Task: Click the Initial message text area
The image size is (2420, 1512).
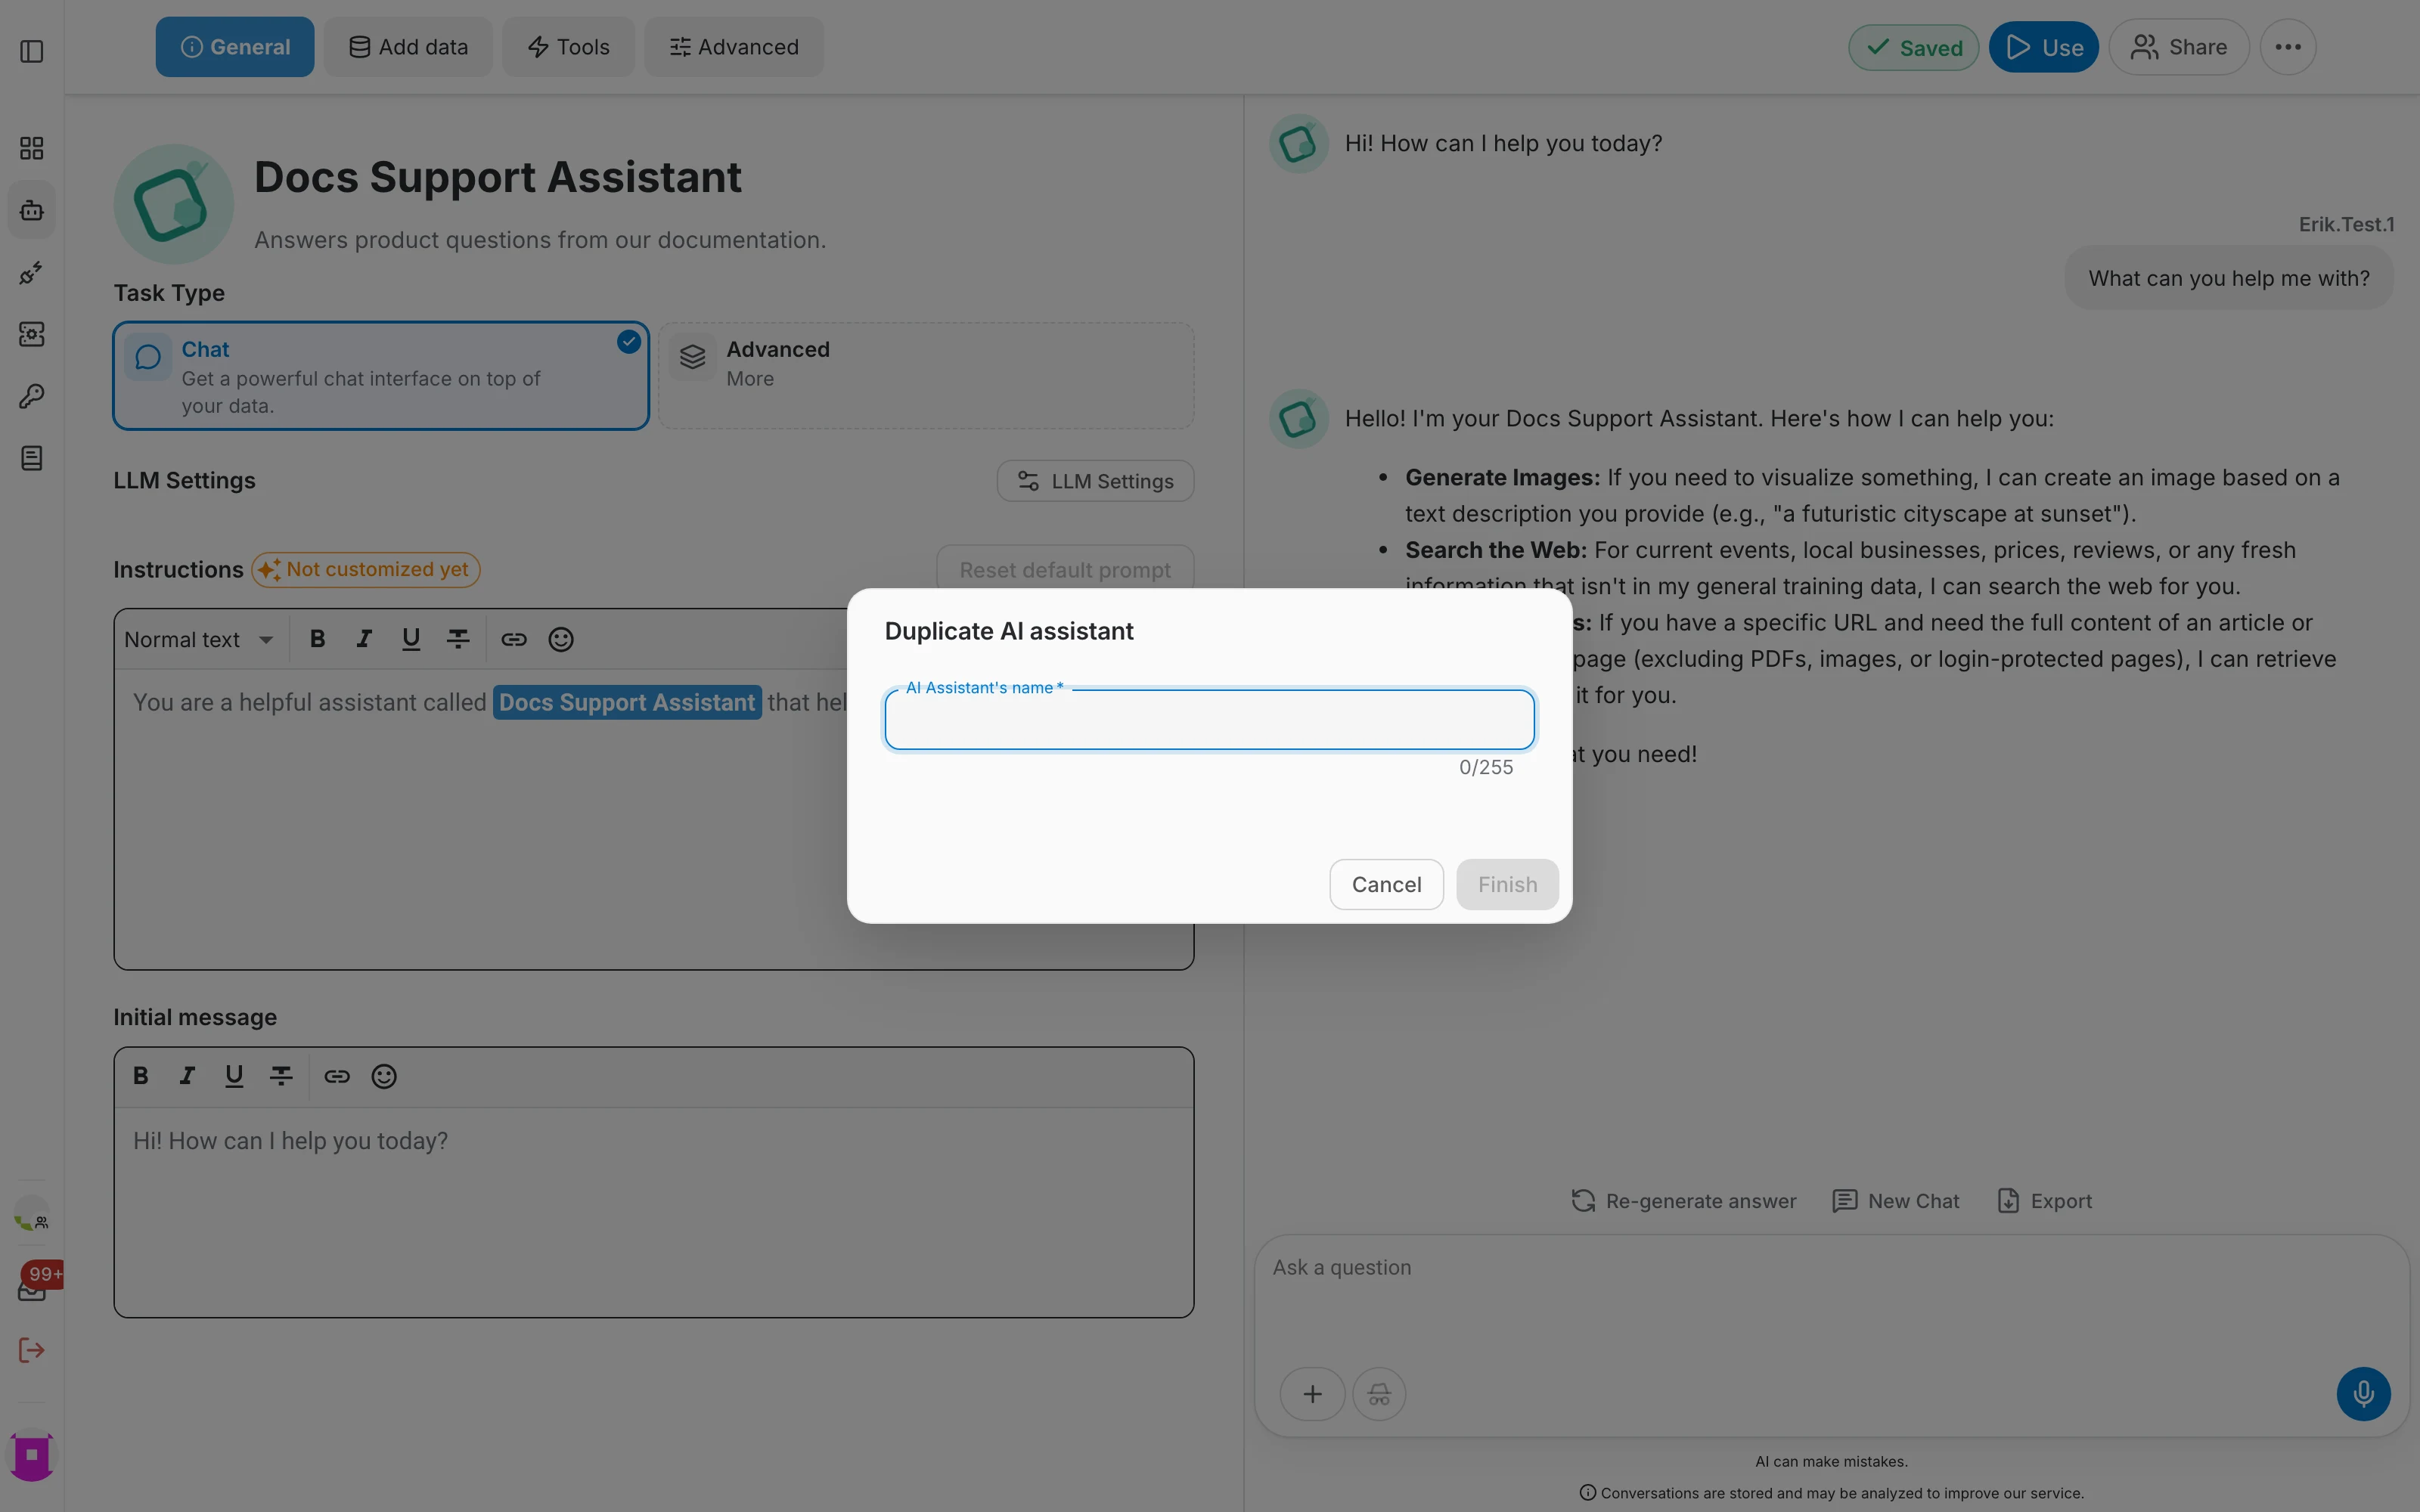Action: click(654, 1211)
